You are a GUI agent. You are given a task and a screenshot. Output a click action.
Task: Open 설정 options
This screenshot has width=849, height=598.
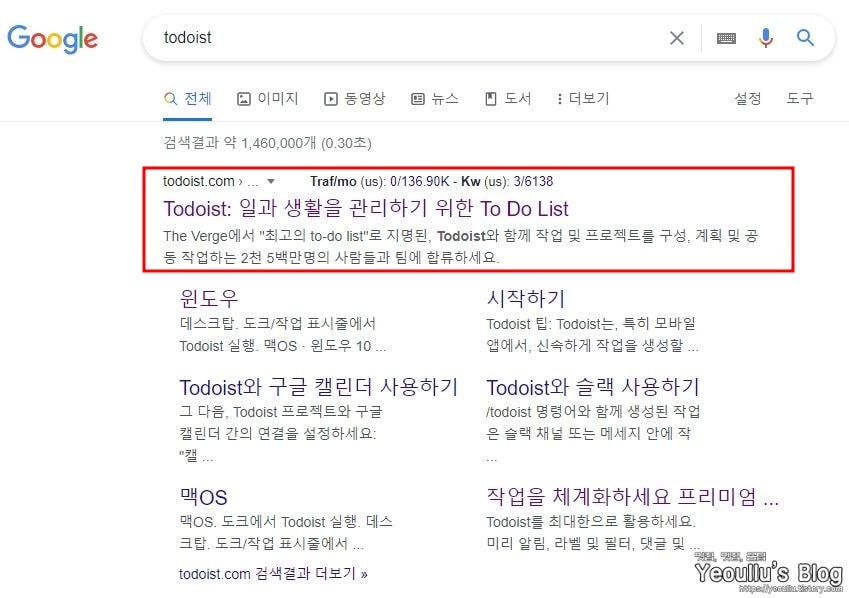[747, 99]
